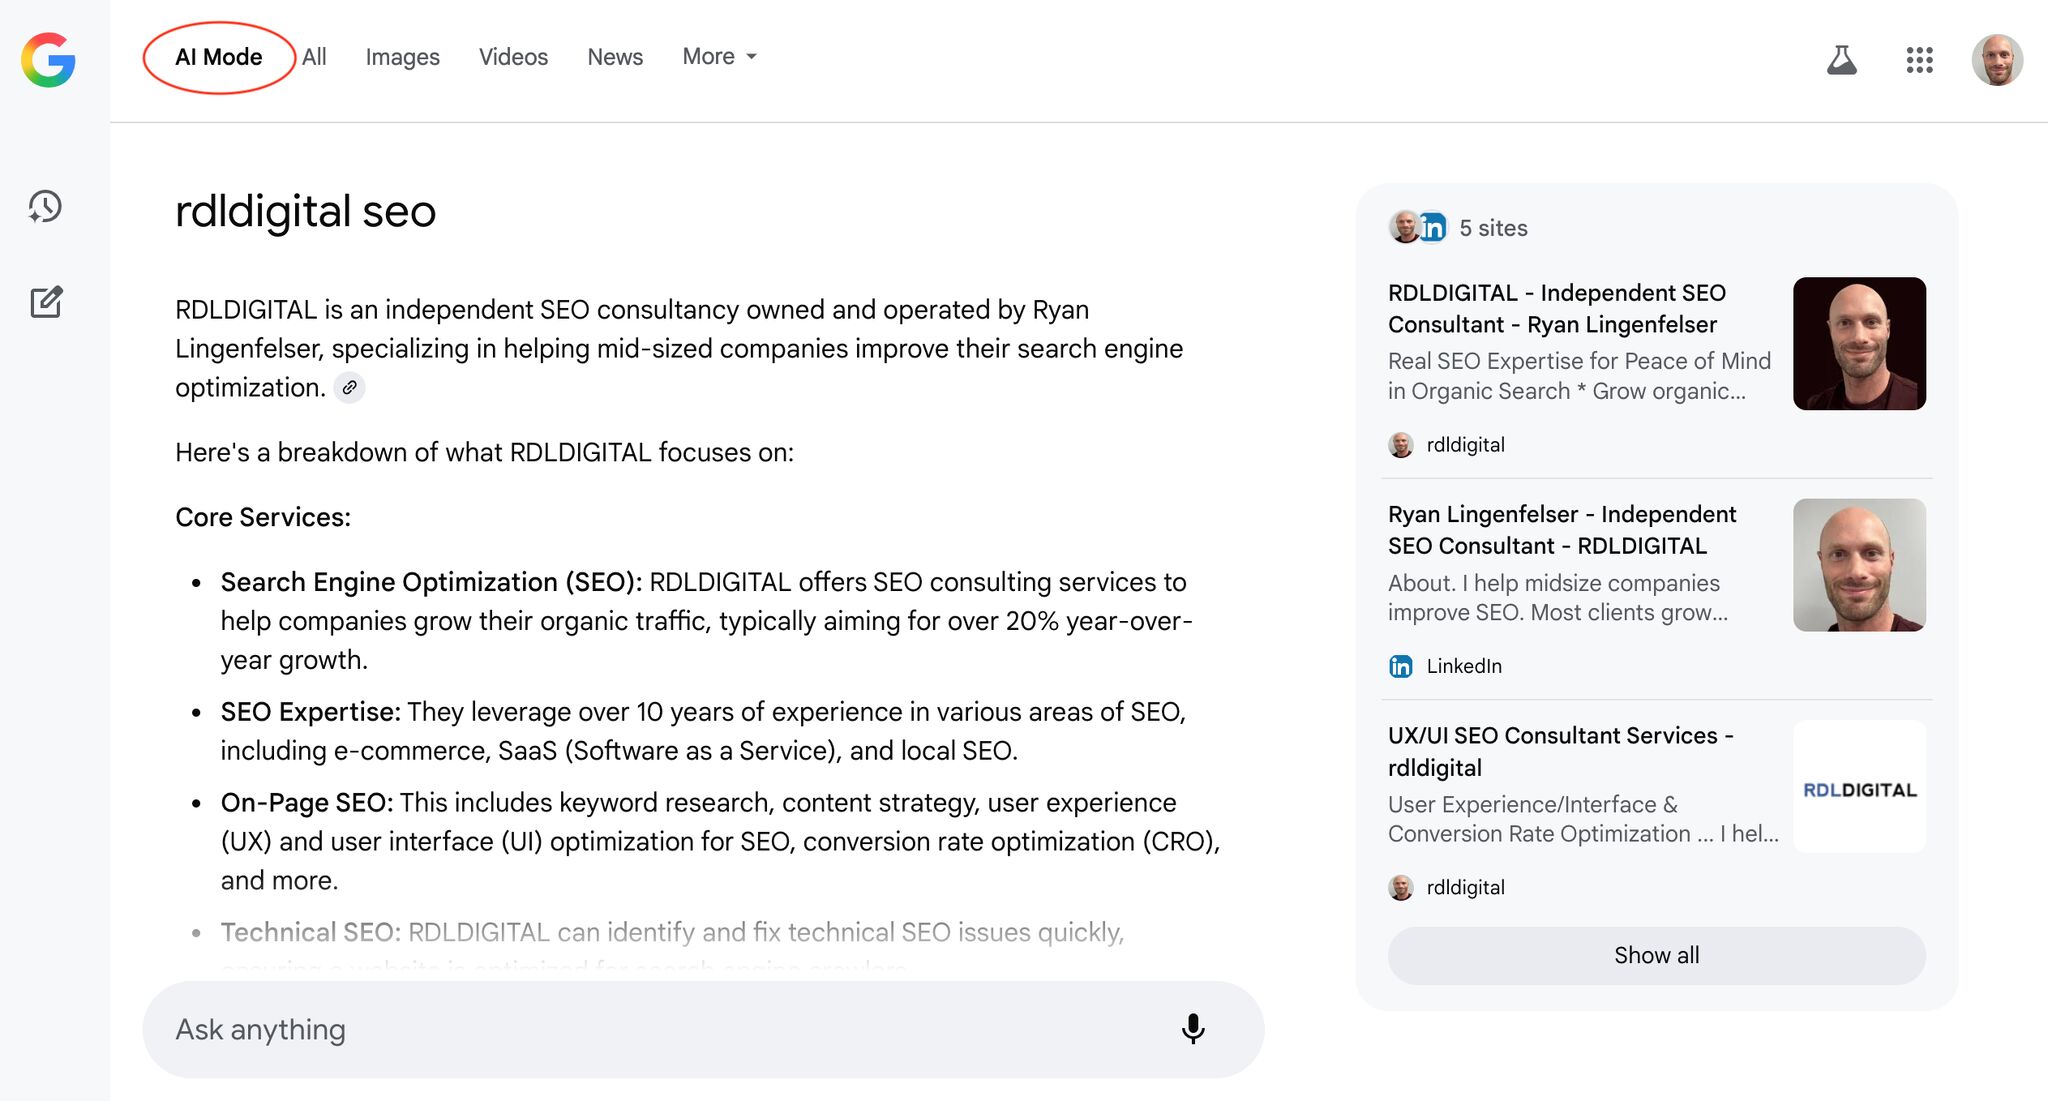Click the 'SEO Expertise:' bullet text
This screenshot has width=2048, height=1101.
[310, 712]
